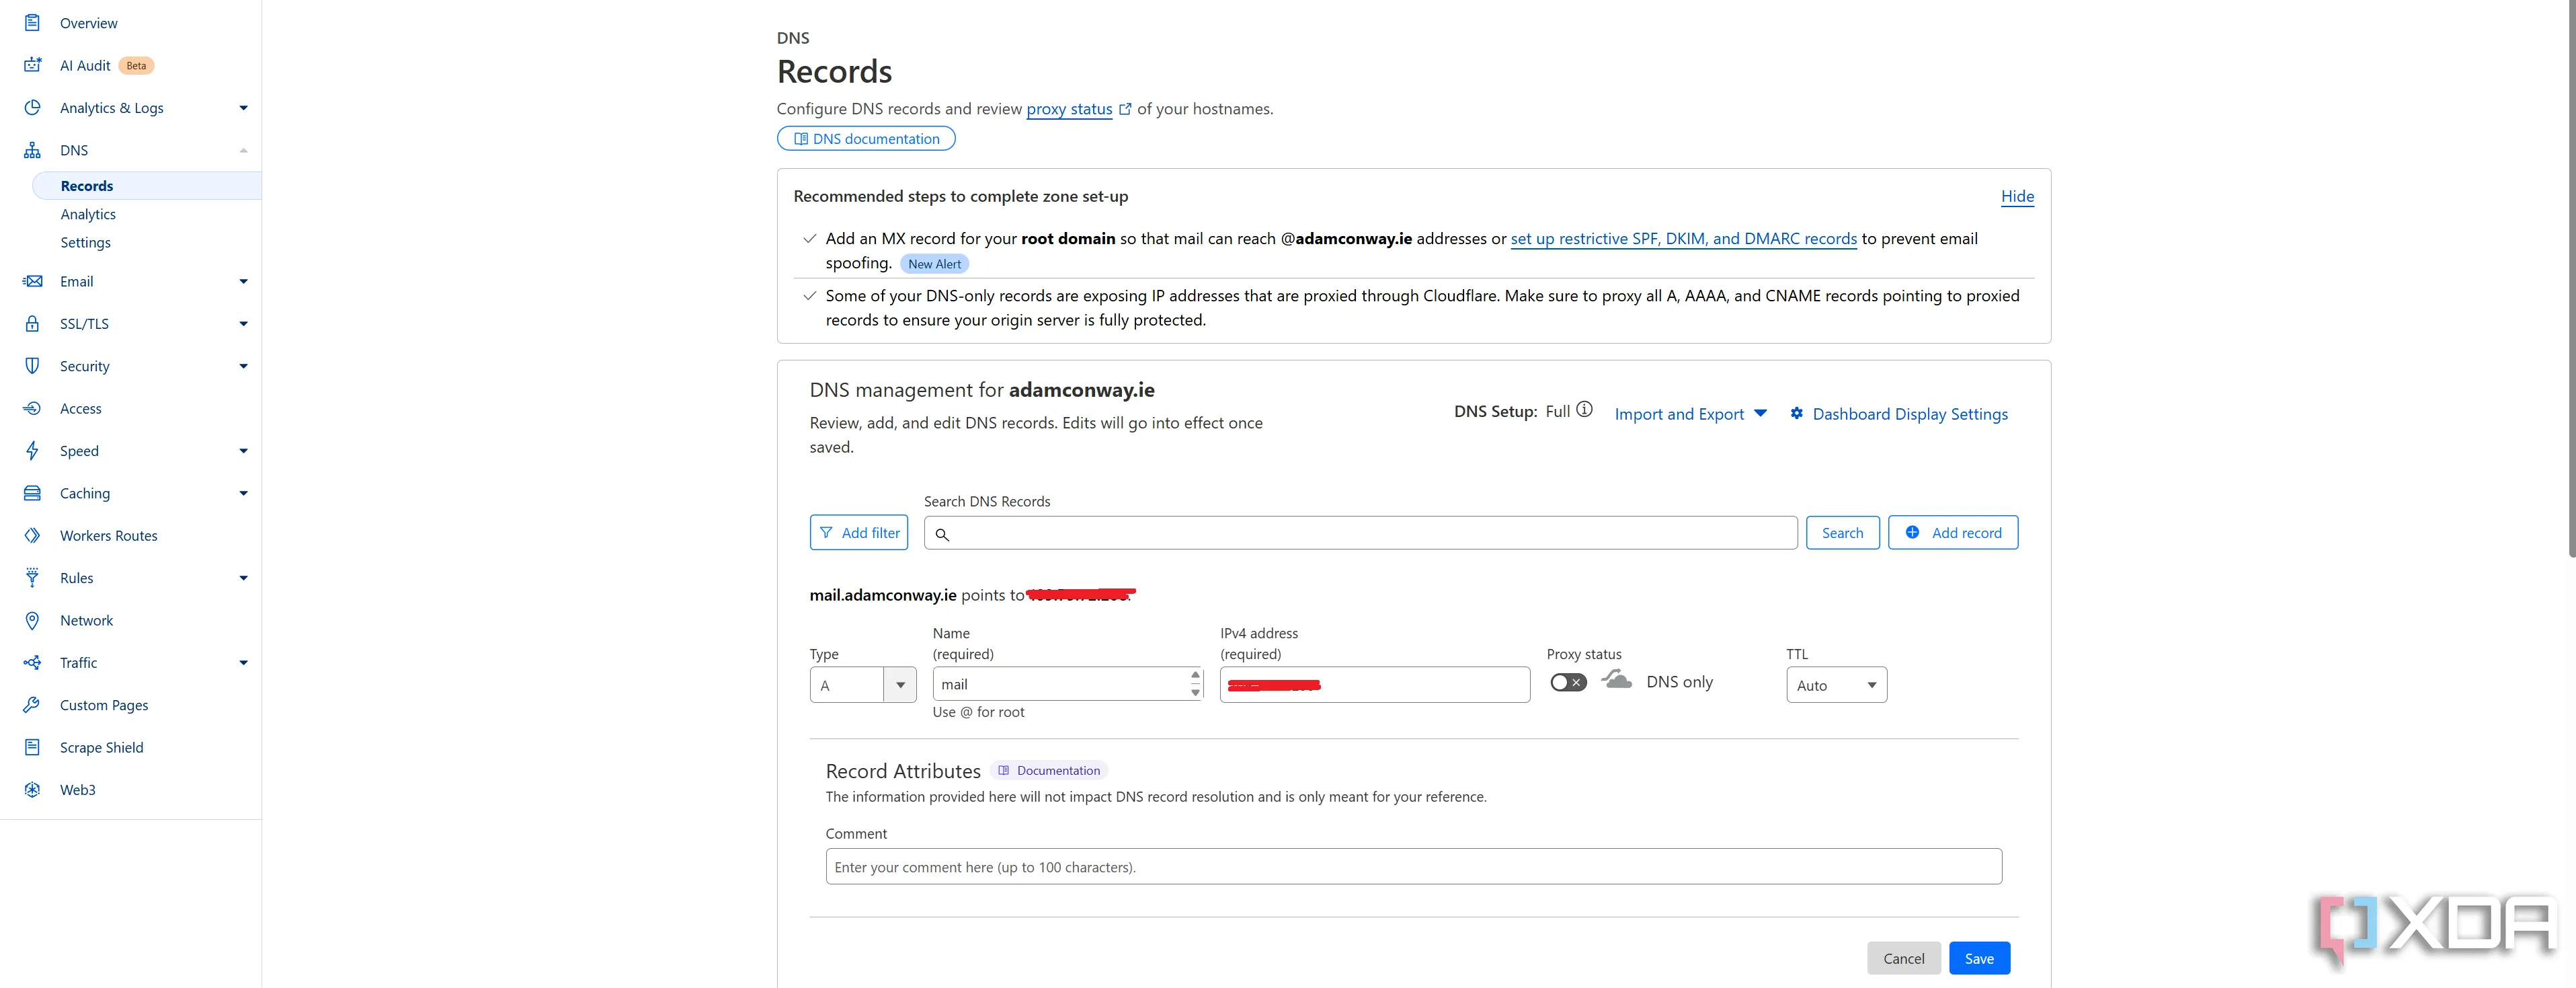
Task: Click the filter funnel icon on Add filter
Action: [826, 532]
